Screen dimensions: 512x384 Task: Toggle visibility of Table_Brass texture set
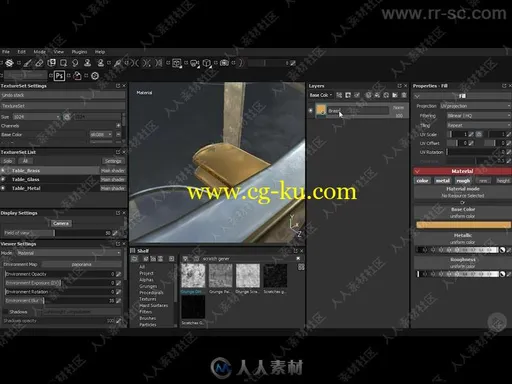(x=3, y=170)
